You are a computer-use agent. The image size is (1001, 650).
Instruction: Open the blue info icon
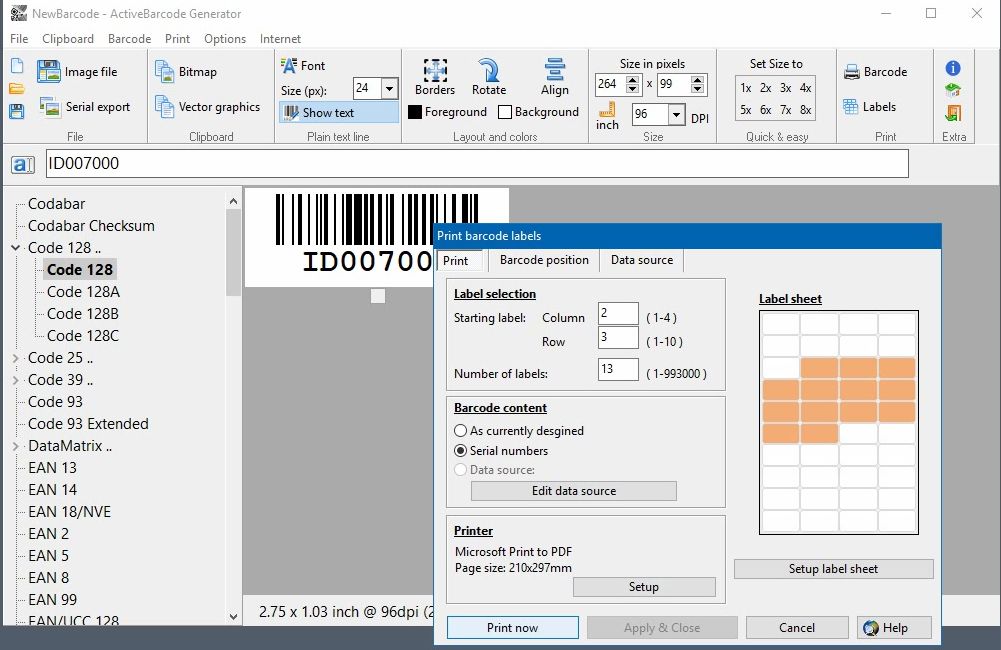953,68
